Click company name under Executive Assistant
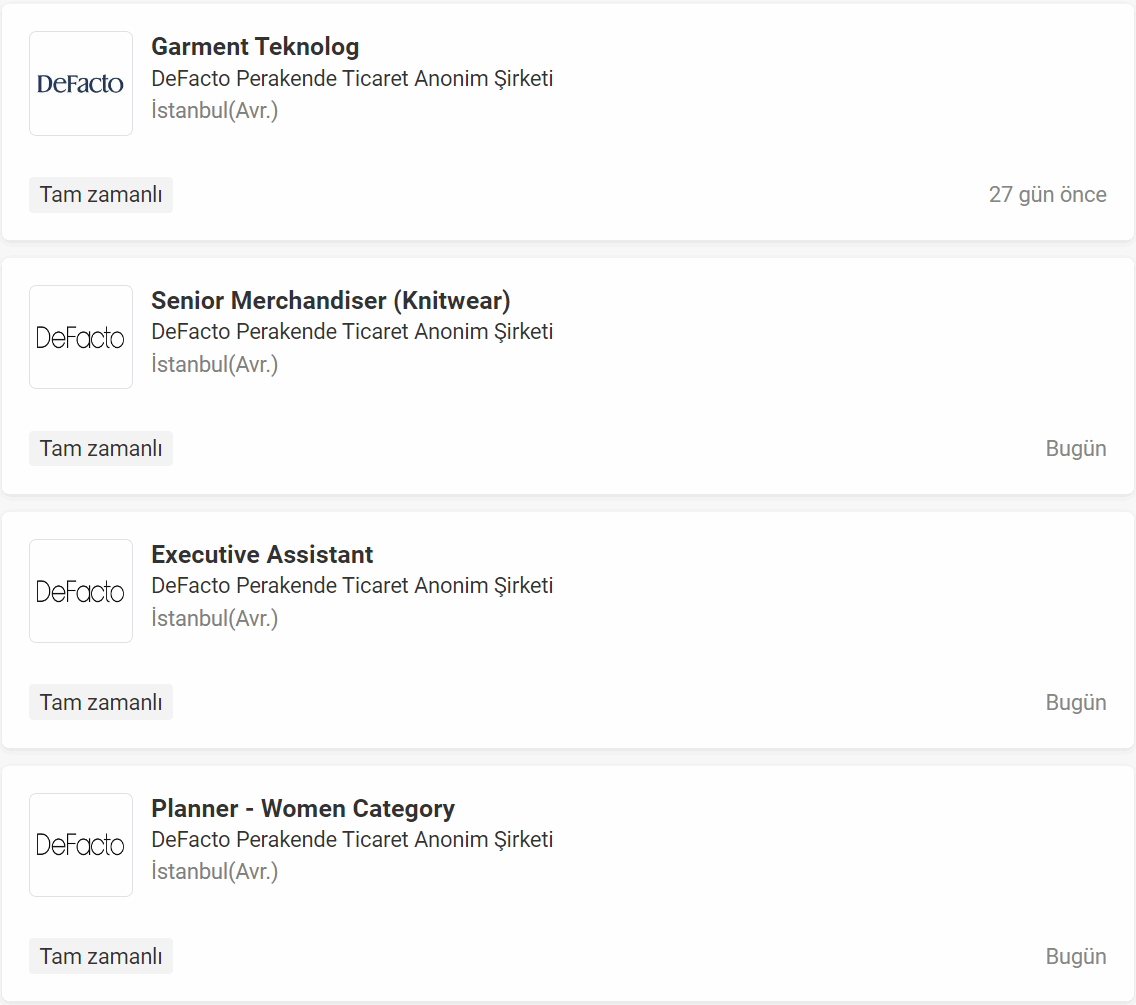Screen dimensions: 1136x1005 click(352, 585)
